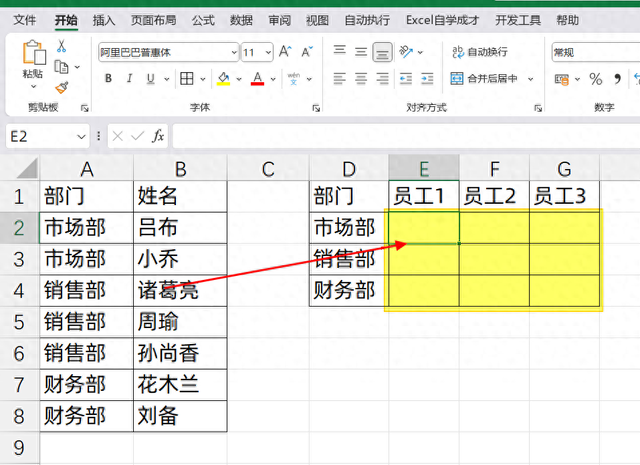This screenshot has width=640, height=465.
Task: Open alignment settings dialog launcher
Action: coord(538,108)
